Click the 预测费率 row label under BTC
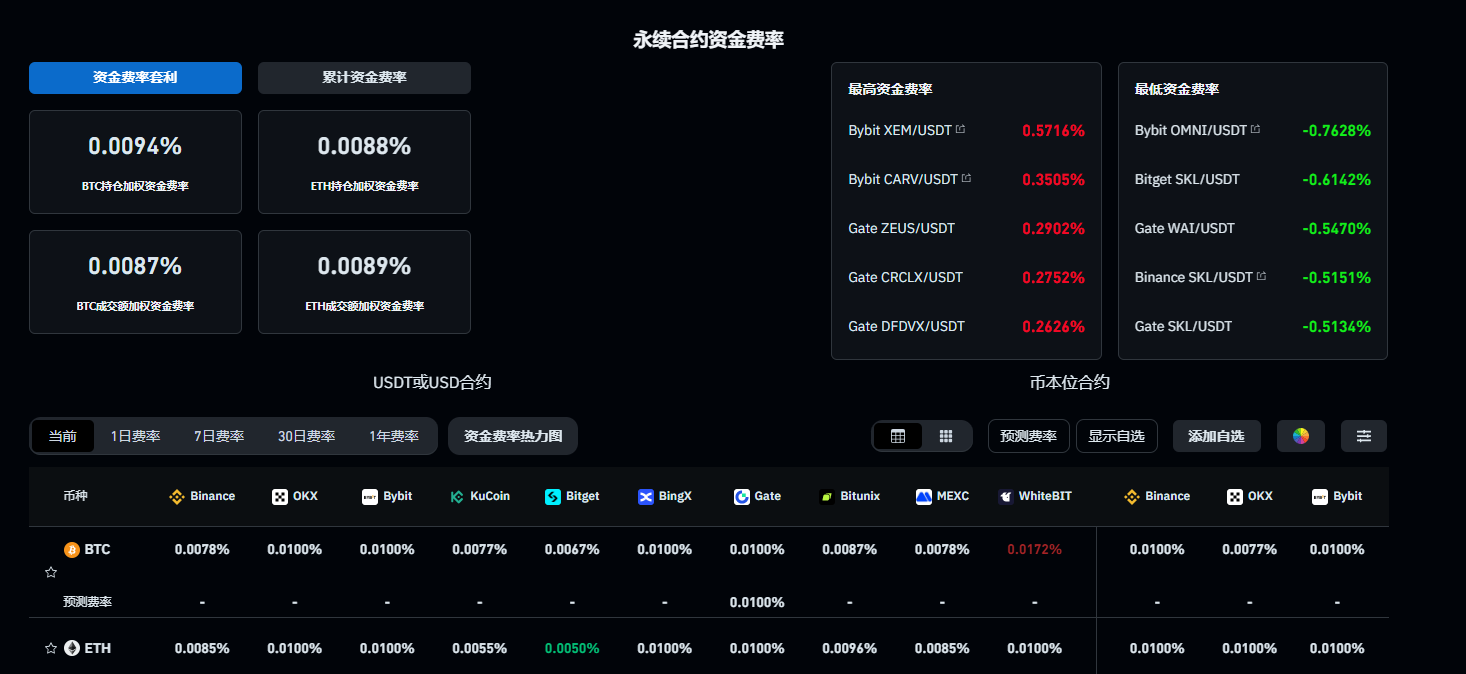The width and height of the screenshot is (1466, 674). click(x=87, y=602)
